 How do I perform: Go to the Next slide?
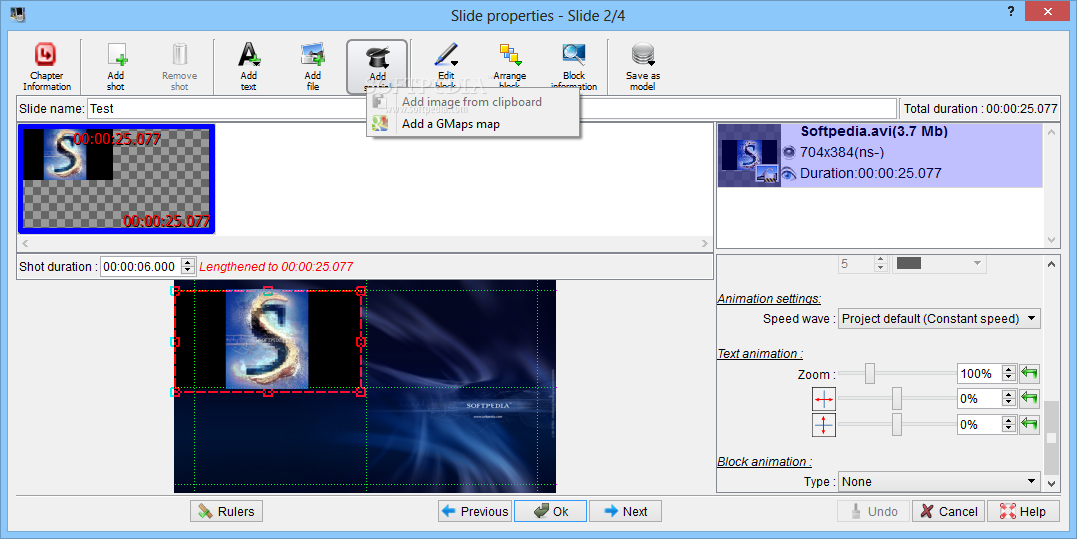point(625,512)
